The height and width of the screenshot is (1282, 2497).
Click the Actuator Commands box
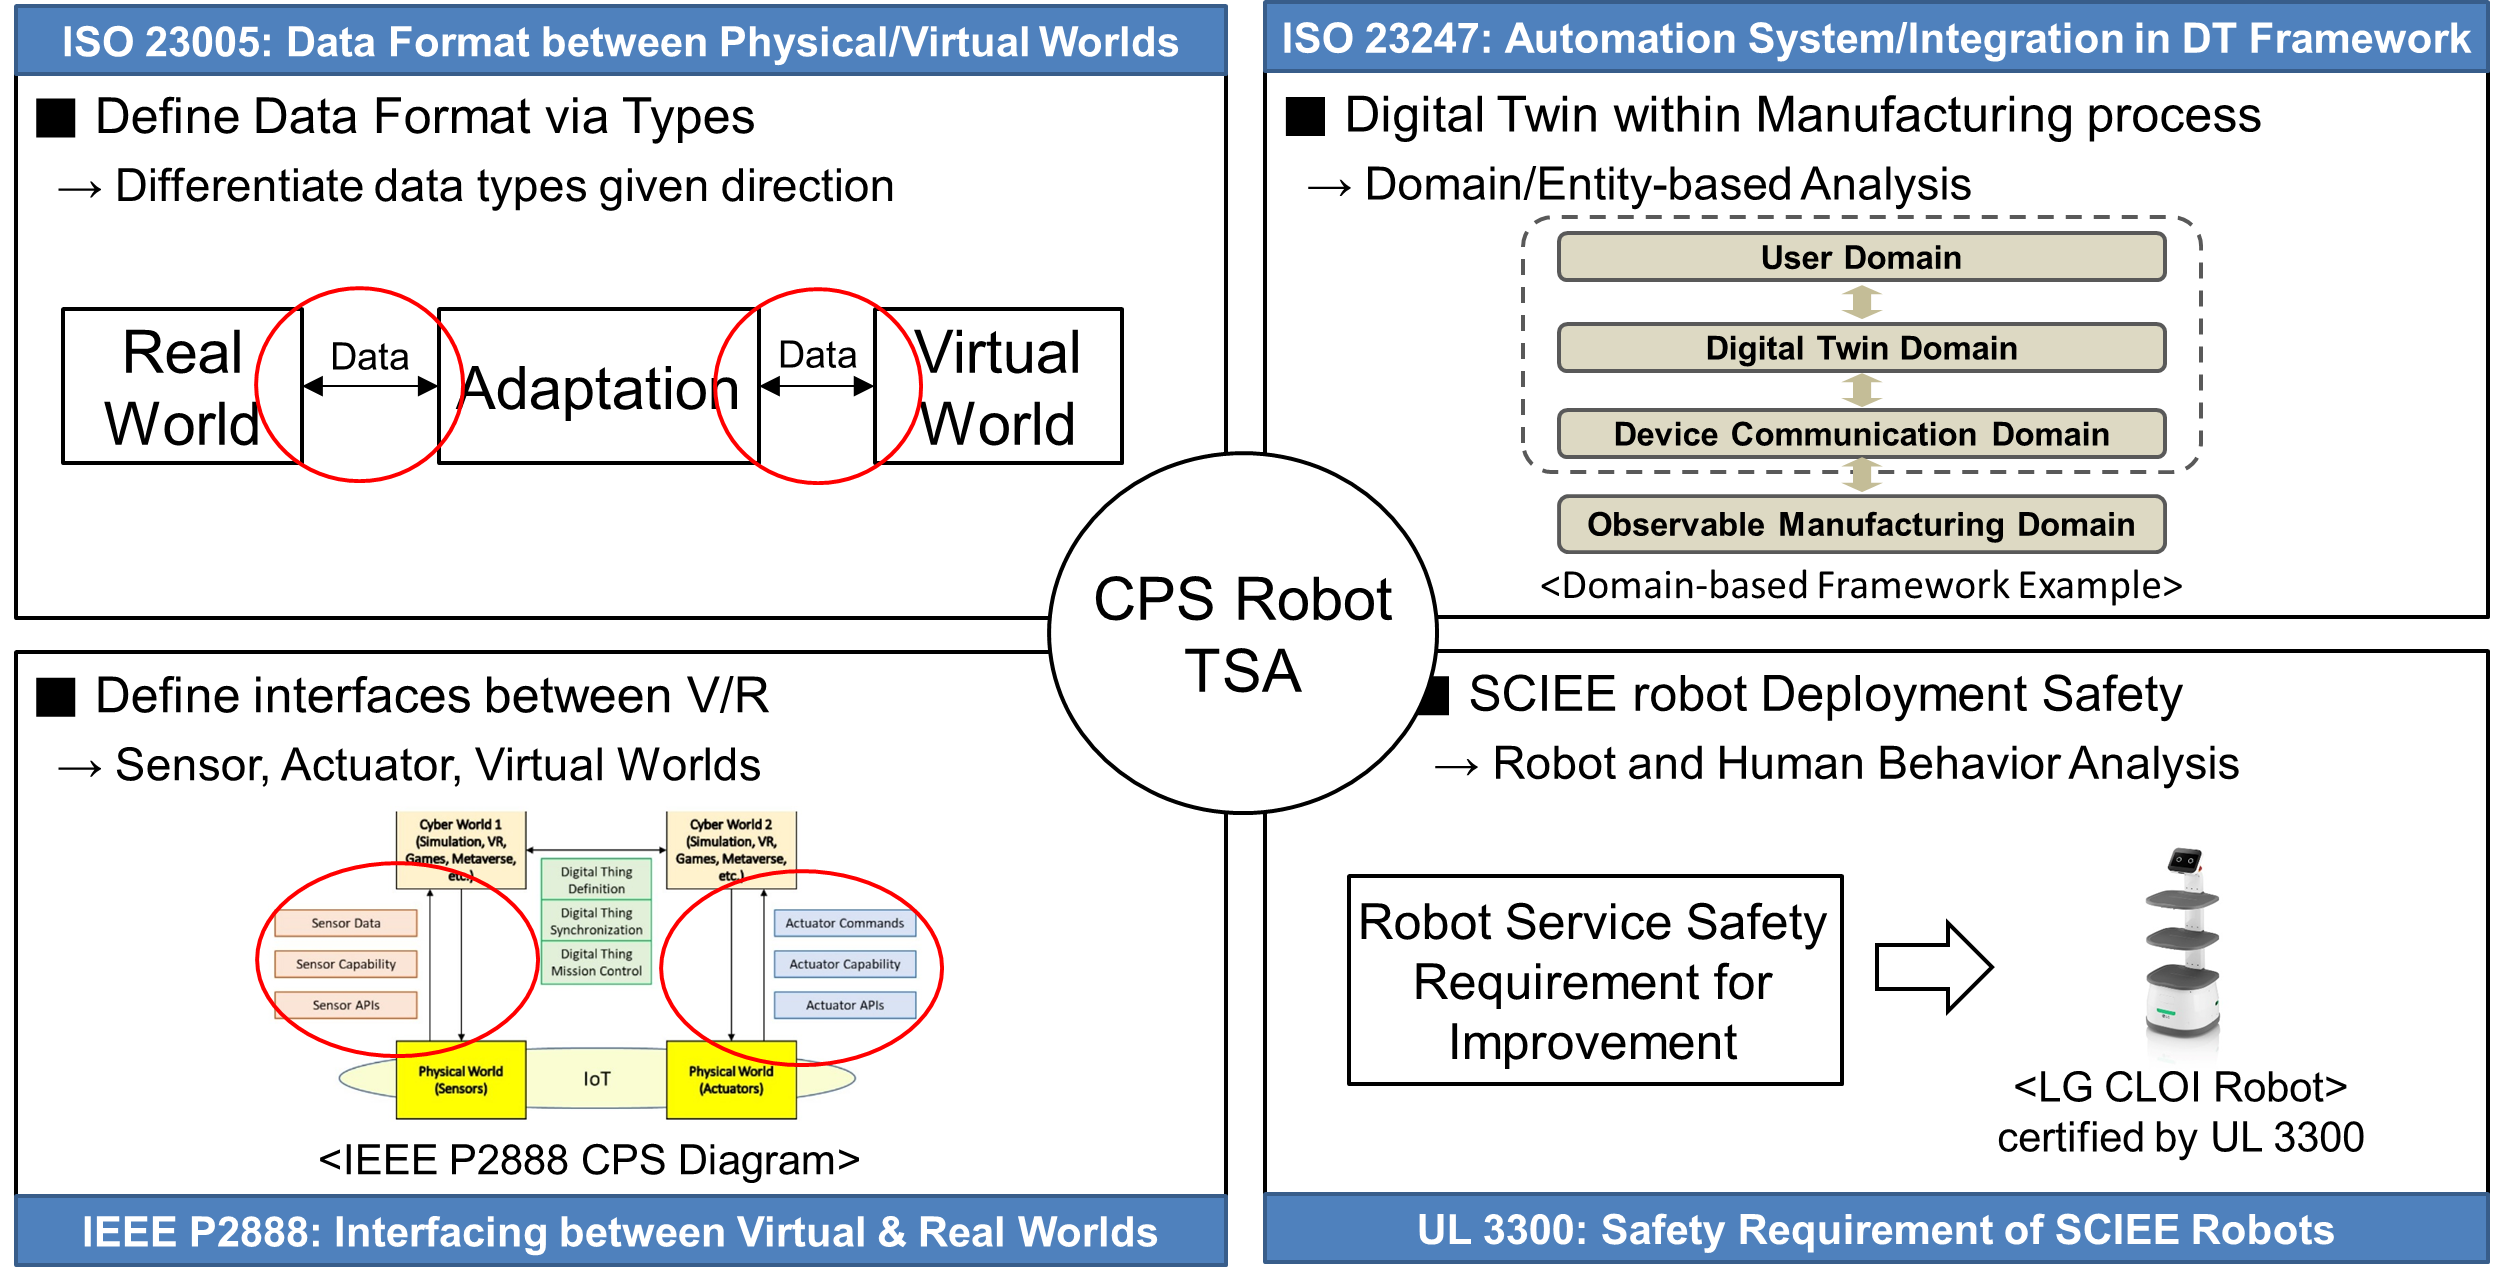(844, 923)
